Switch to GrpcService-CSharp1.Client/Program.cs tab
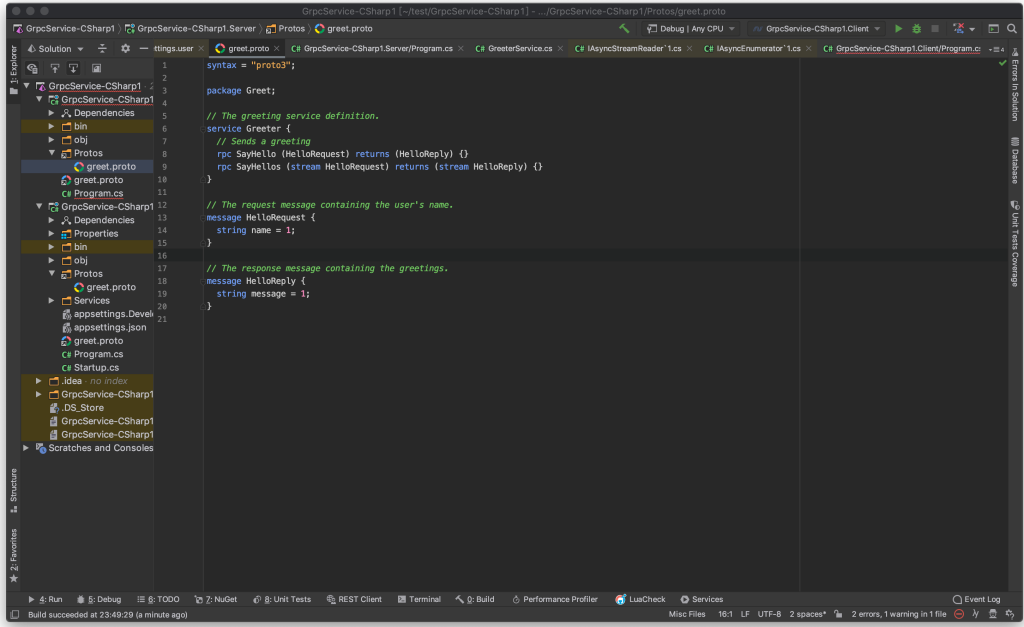Screen dimensions: 1024x627 pyautogui.click(x=902, y=48)
